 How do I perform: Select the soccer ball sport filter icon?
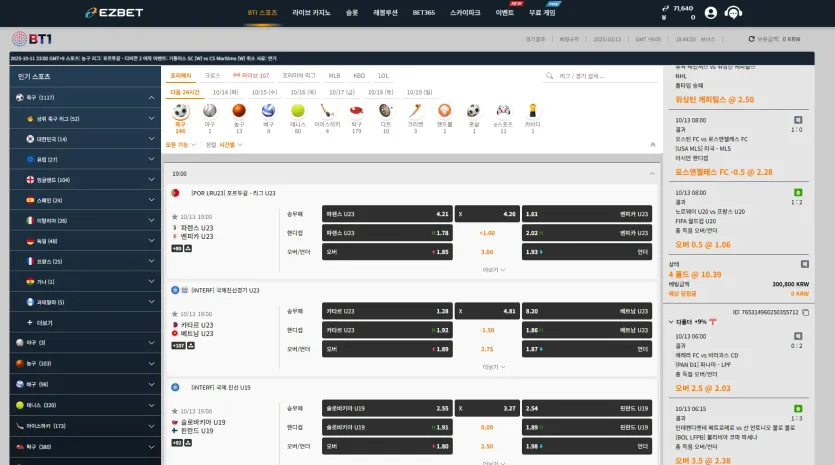click(x=181, y=111)
